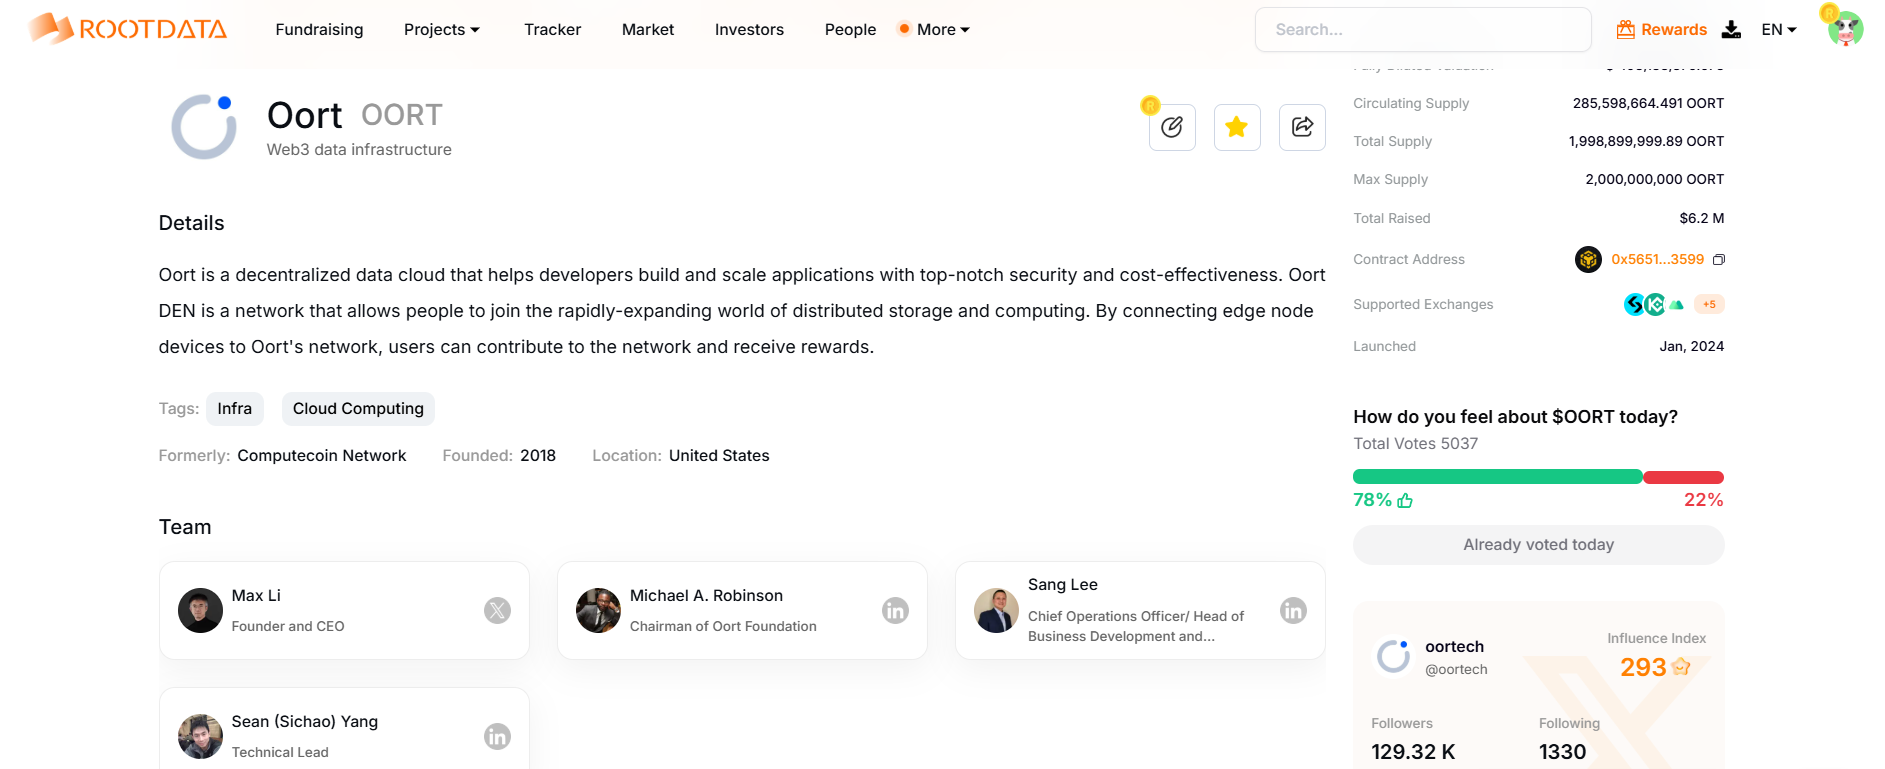Click the Jan, 2024 launched date
Viewport: 1885px width, 769px height.
click(x=1691, y=346)
